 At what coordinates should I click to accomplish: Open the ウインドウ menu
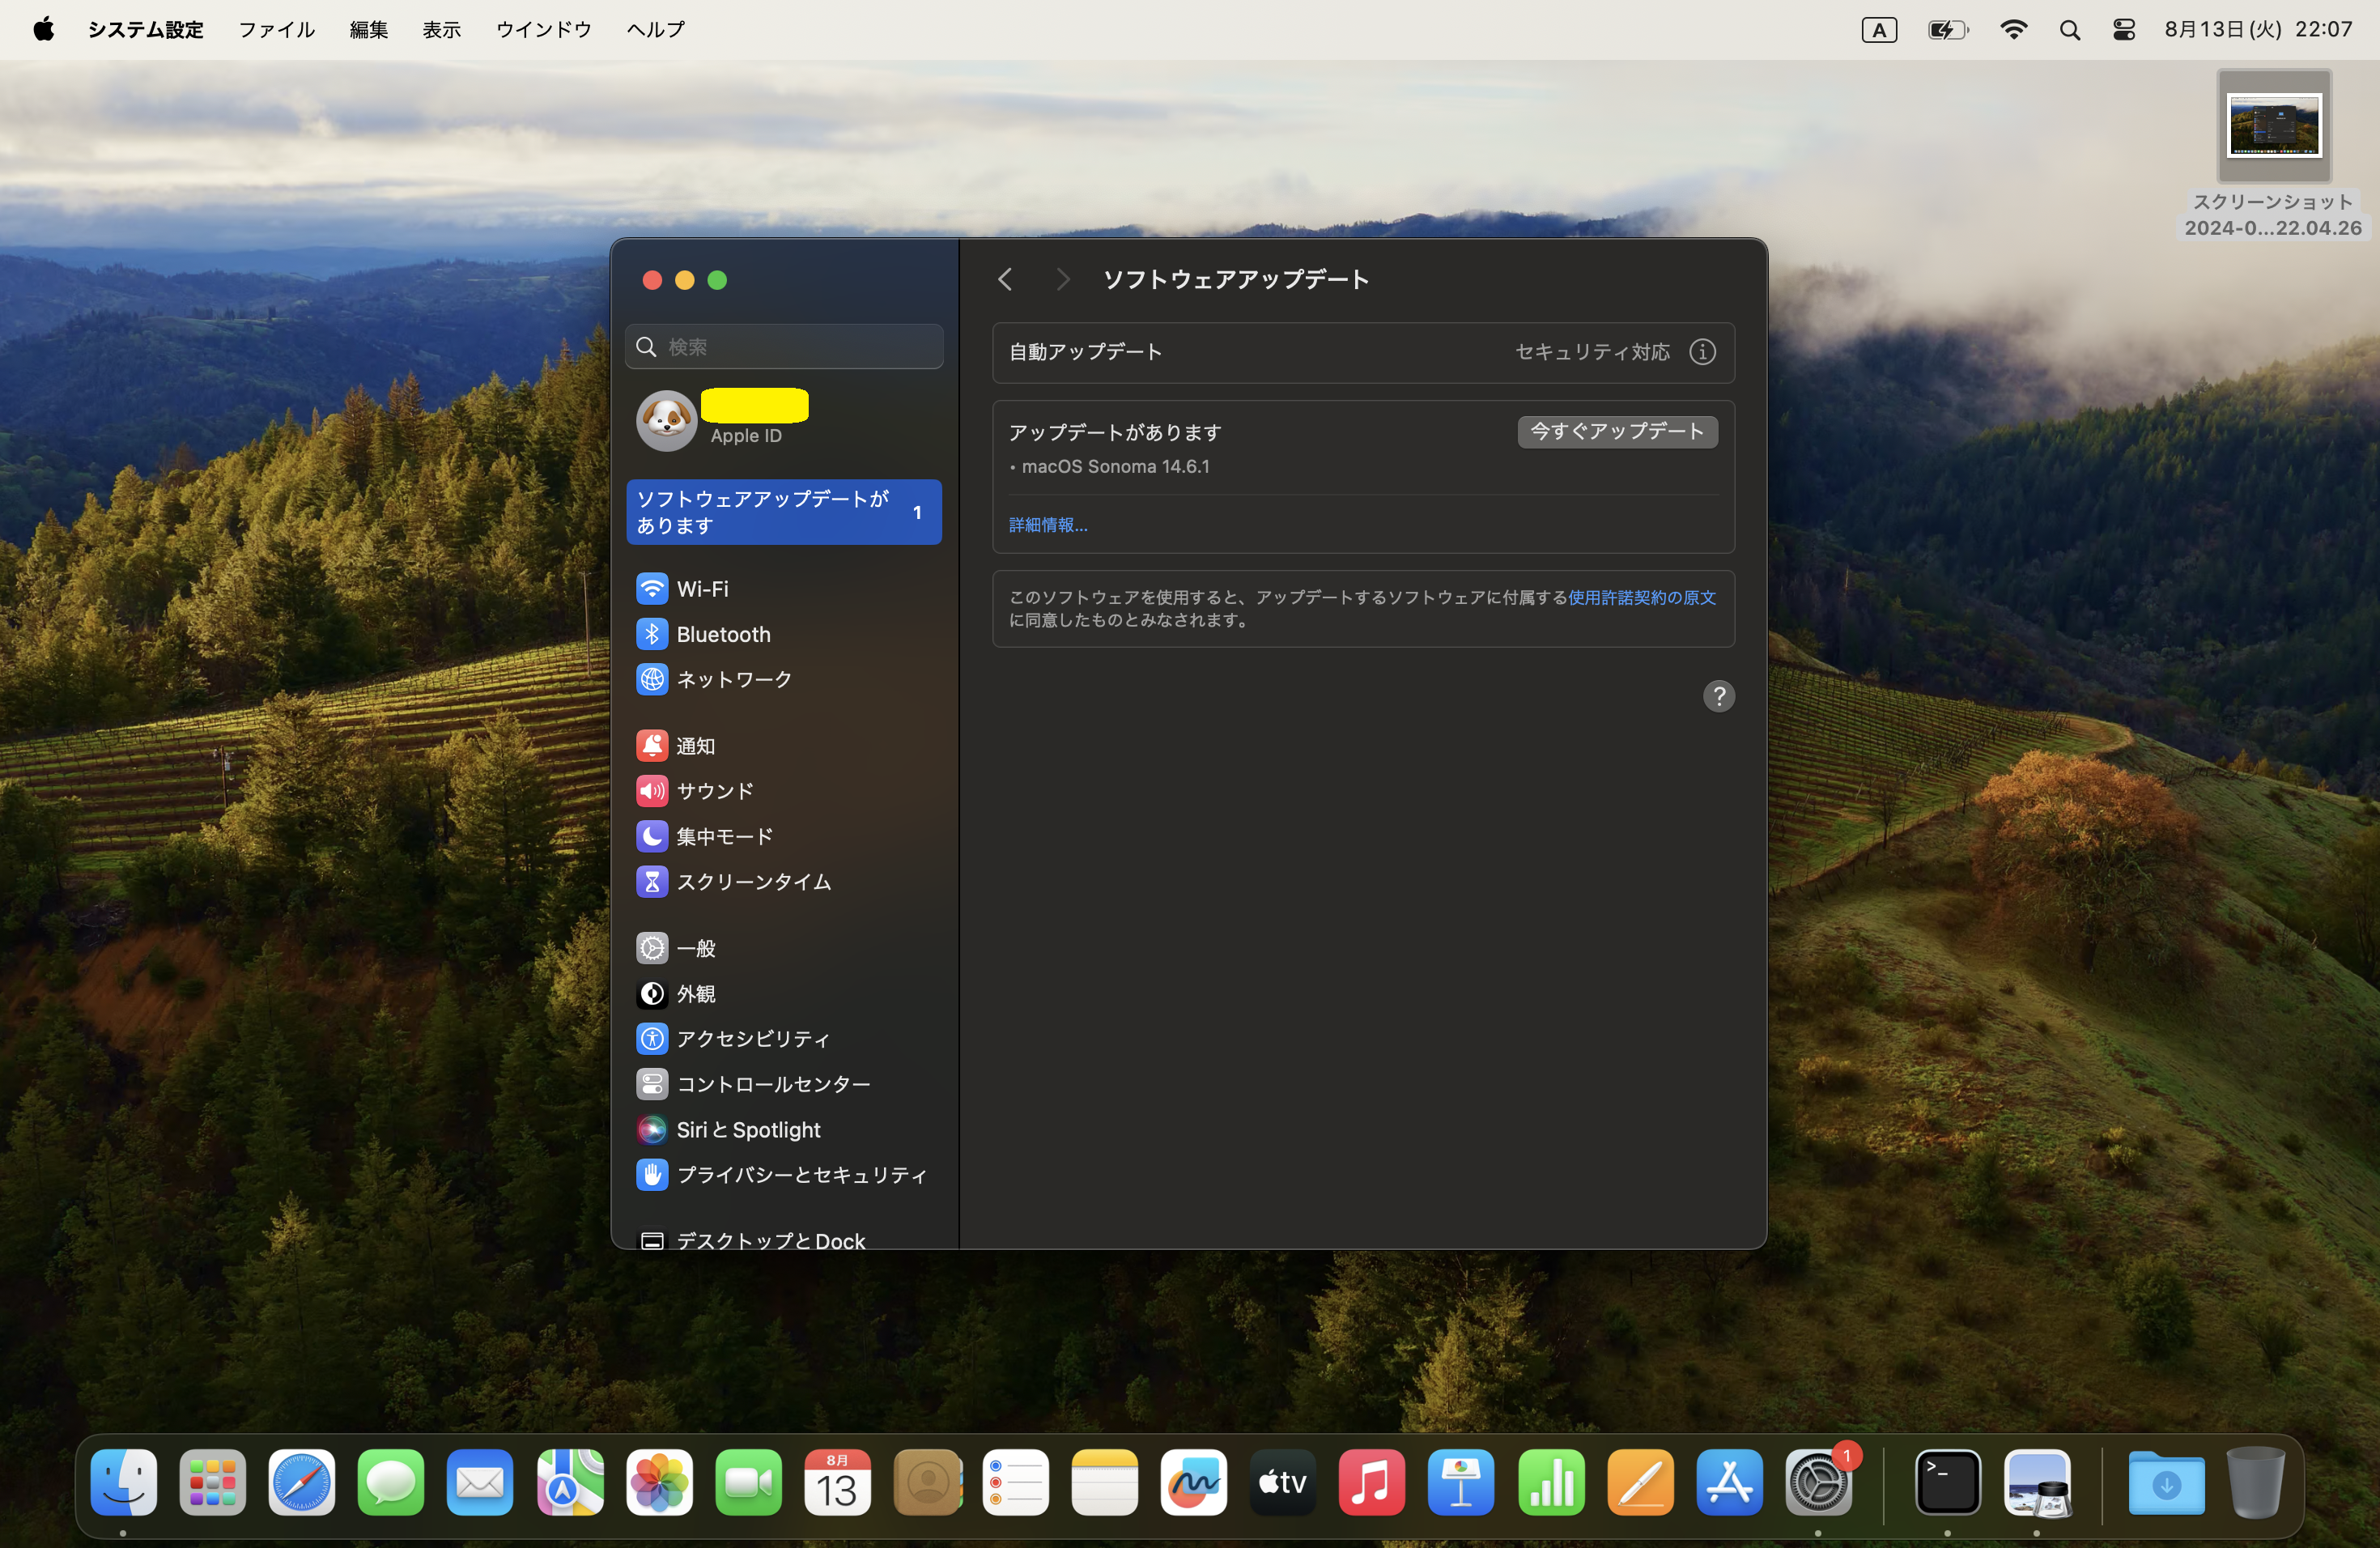pyautogui.click(x=543, y=30)
